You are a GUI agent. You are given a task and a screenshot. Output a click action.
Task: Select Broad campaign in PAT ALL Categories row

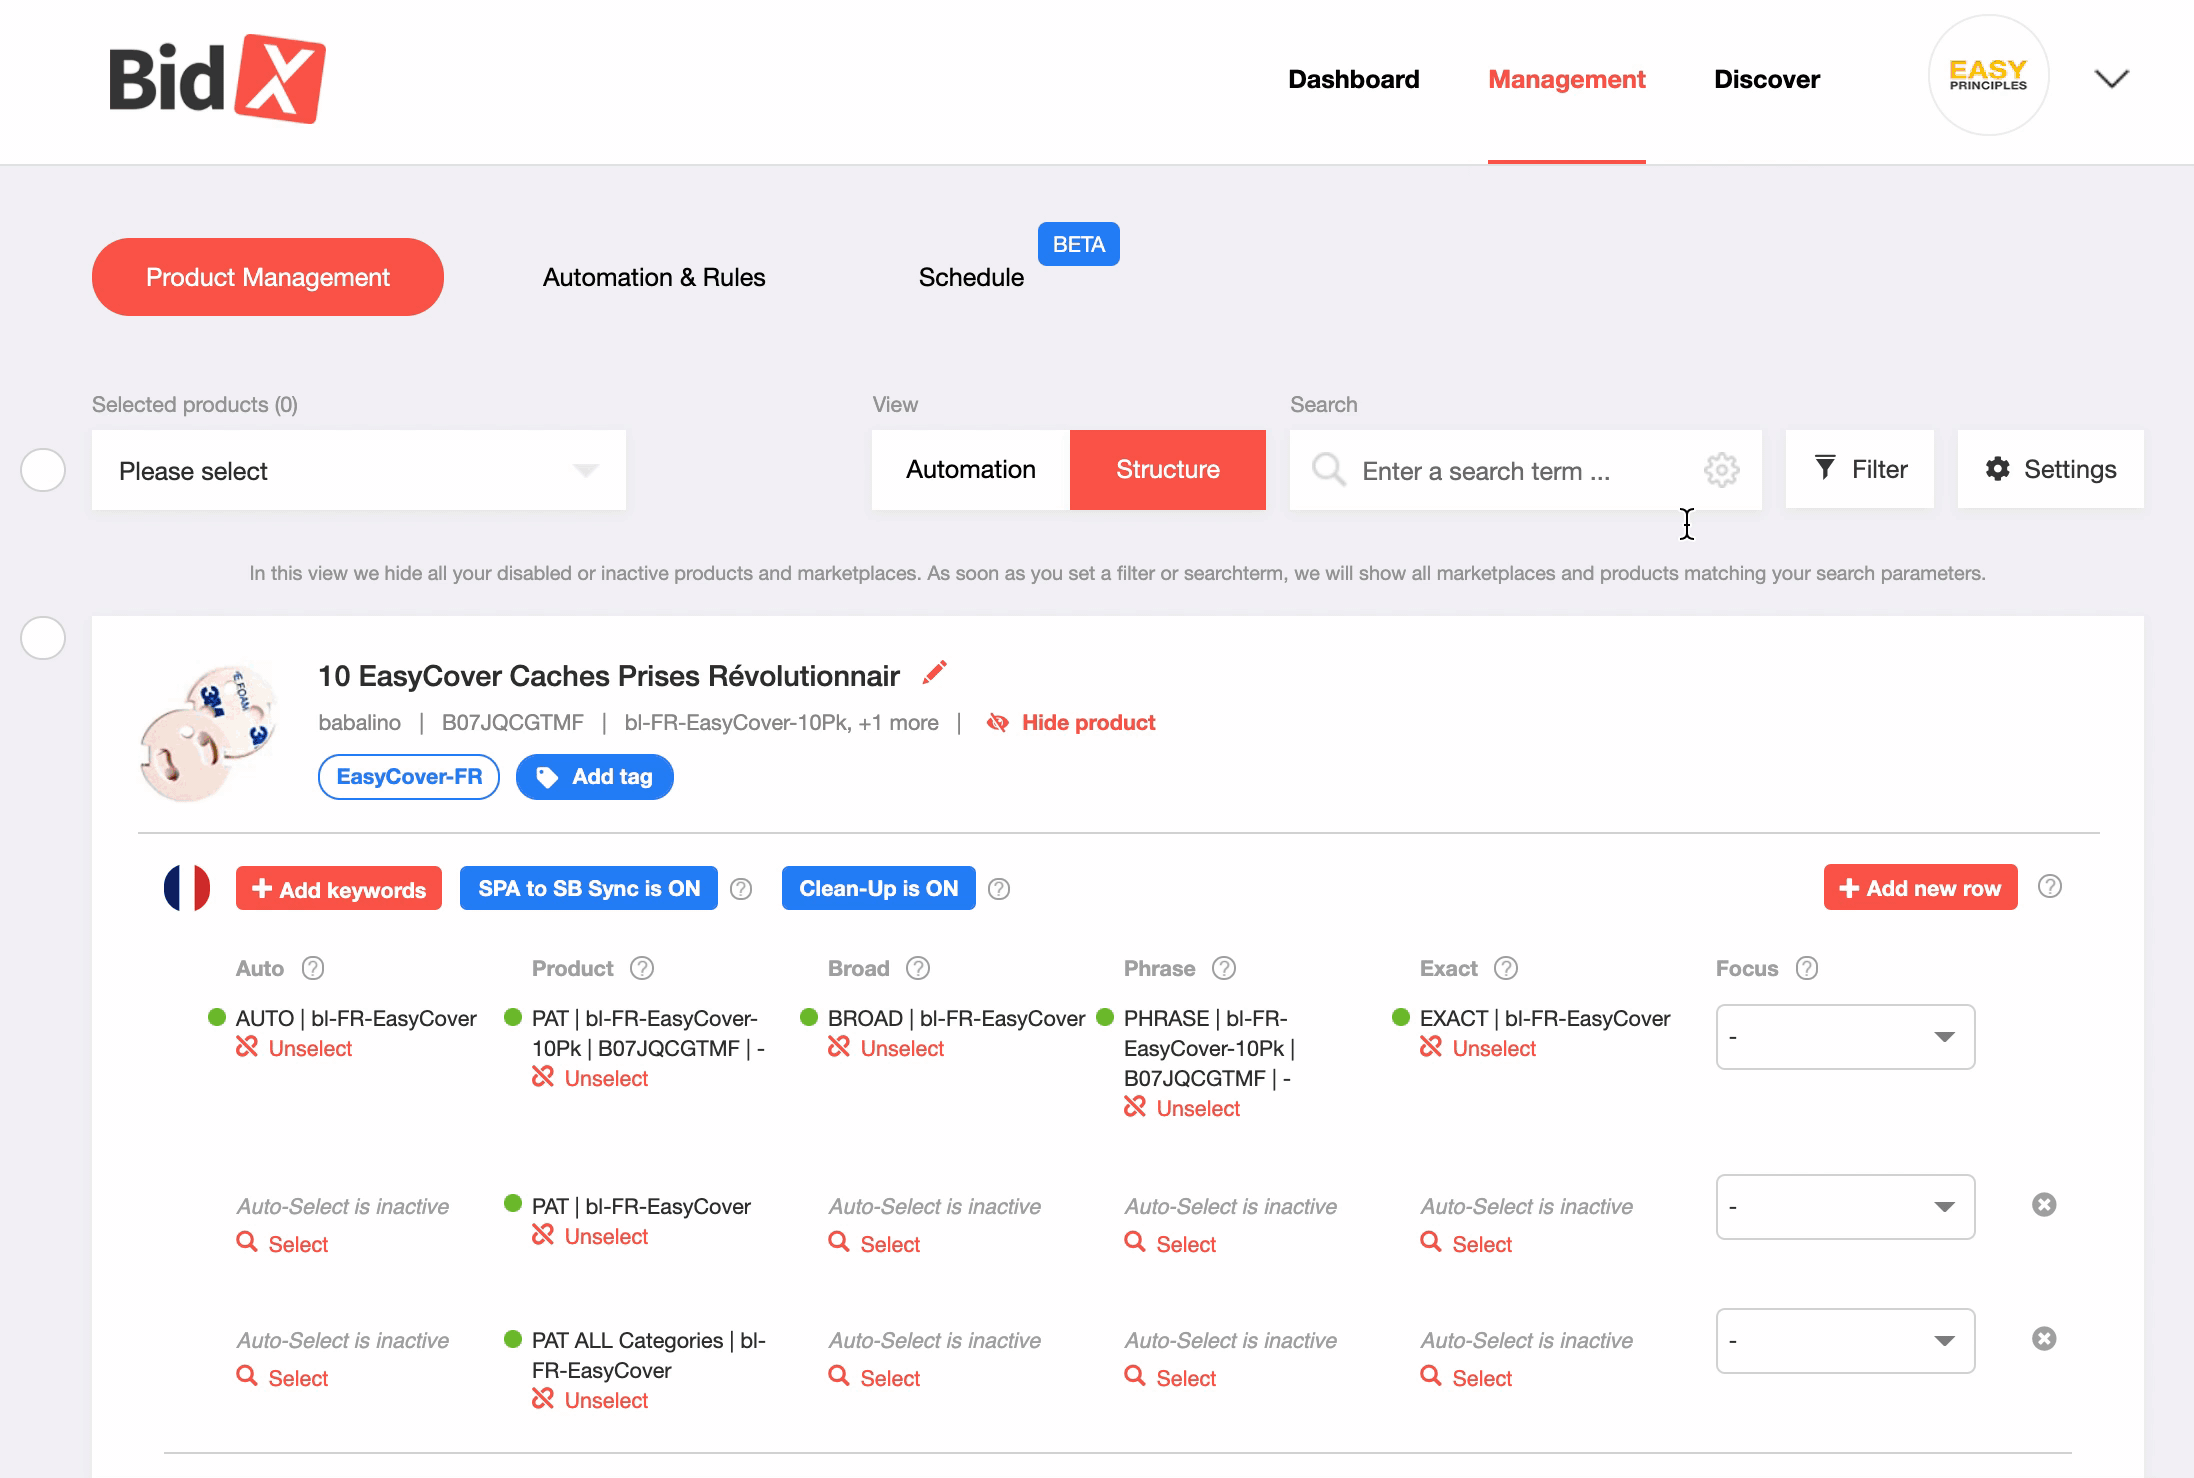[x=875, y=1378]
